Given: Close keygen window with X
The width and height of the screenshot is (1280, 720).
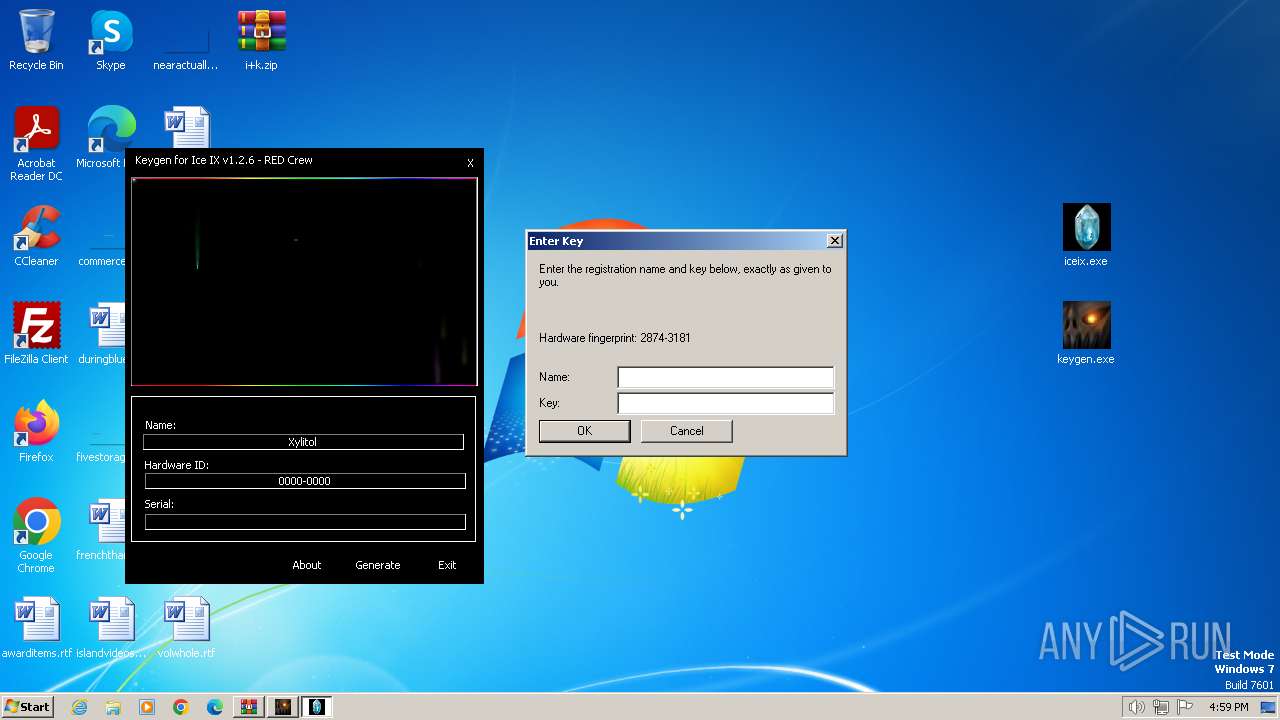Looking at the screenshot, I should [x=470, y=163].
